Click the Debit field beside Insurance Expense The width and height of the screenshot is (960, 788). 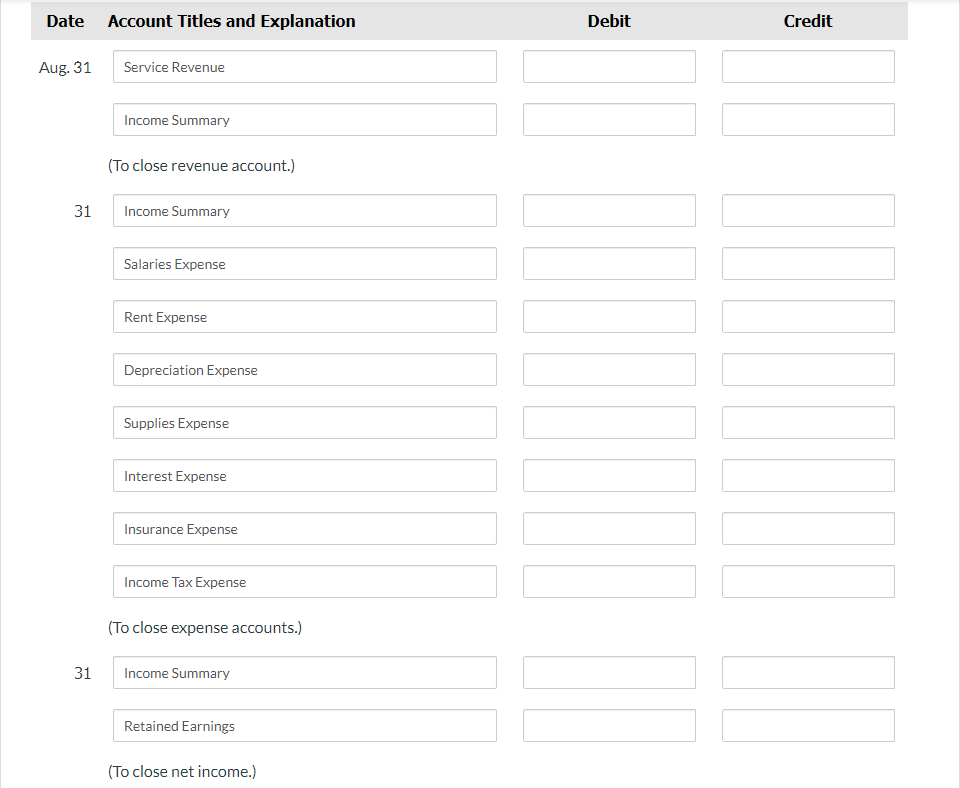(608, 528)
